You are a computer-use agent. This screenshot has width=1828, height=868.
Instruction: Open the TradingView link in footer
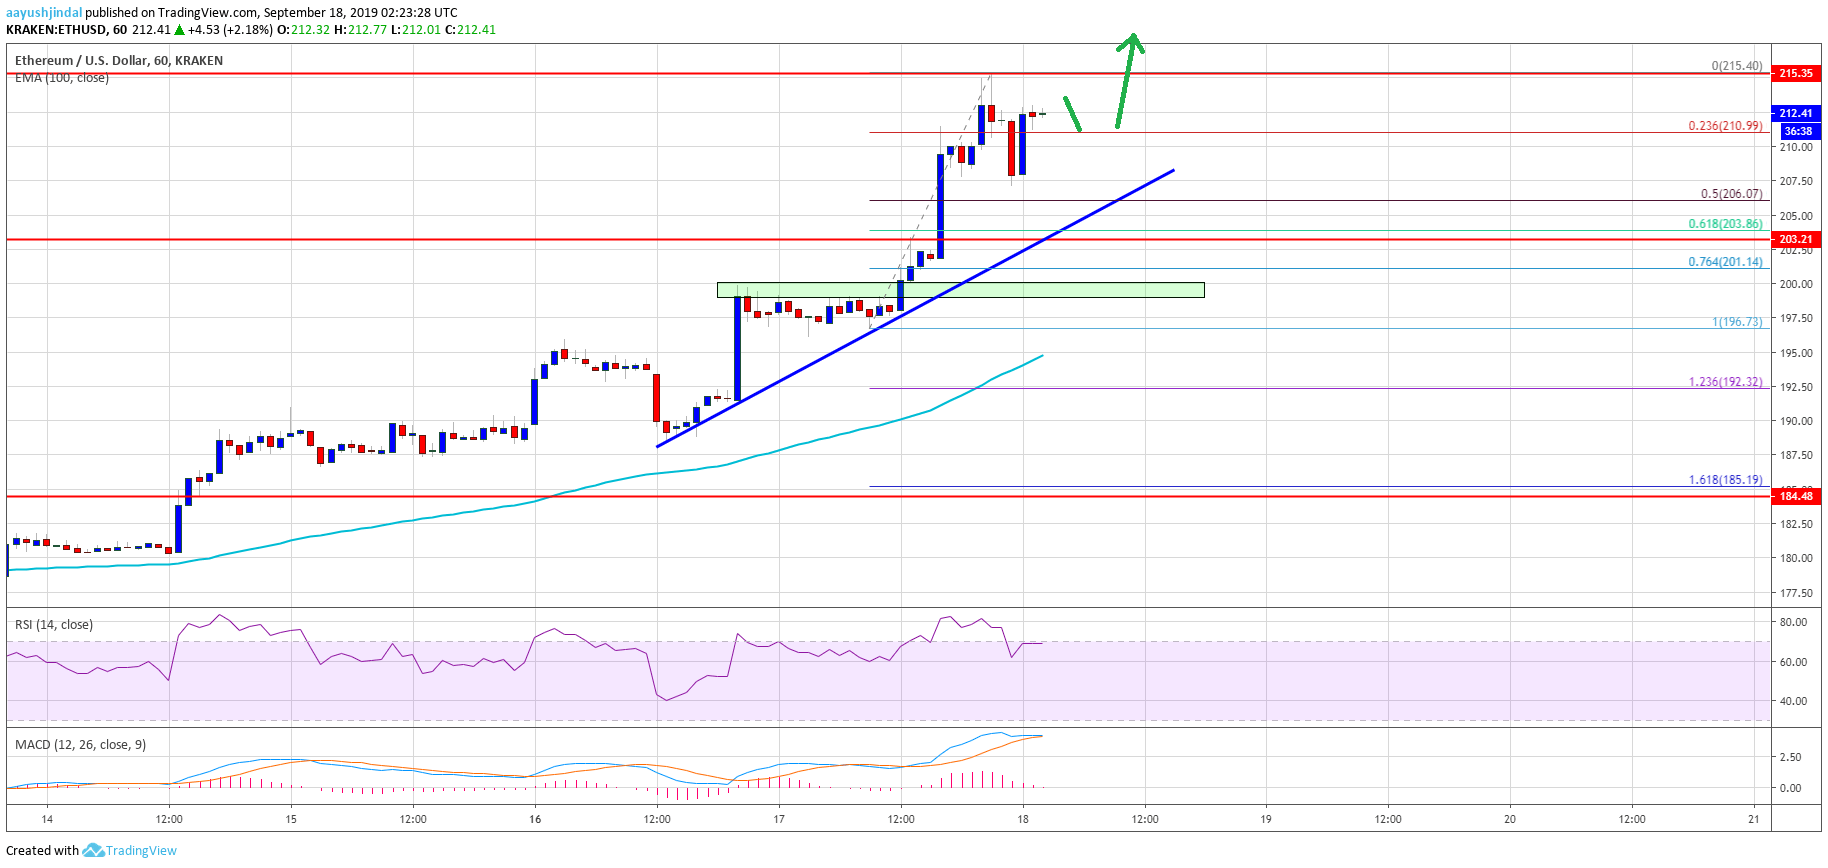[x=141, y=851]
